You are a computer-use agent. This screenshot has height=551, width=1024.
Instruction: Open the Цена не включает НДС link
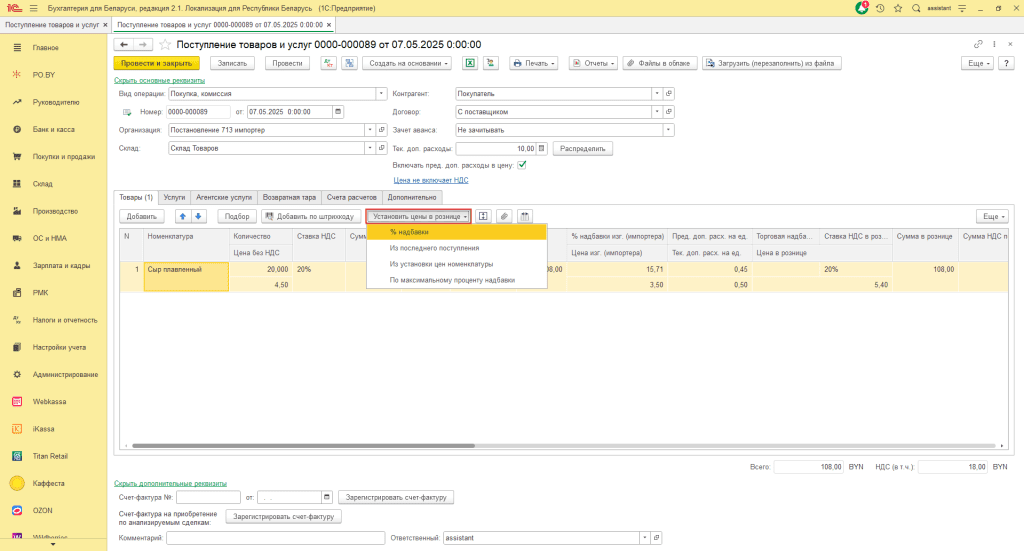[431, 180]
